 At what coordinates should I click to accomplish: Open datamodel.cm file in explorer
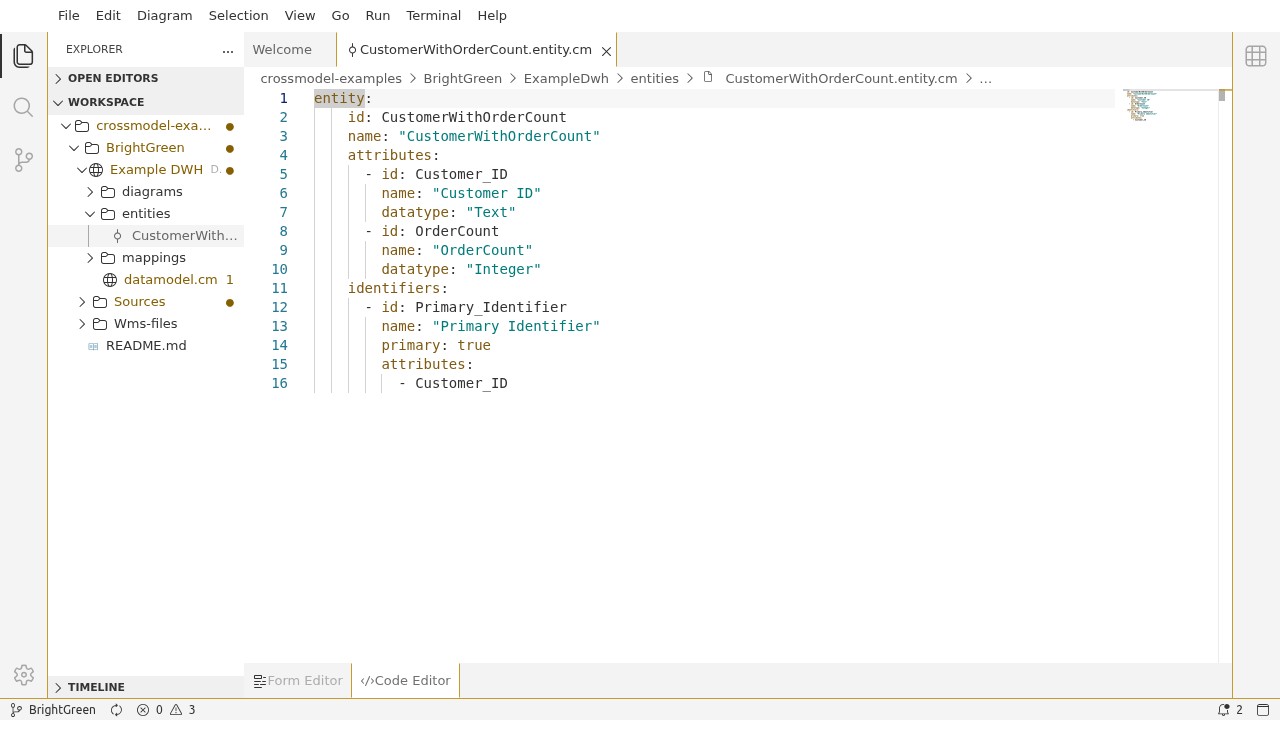170,280
